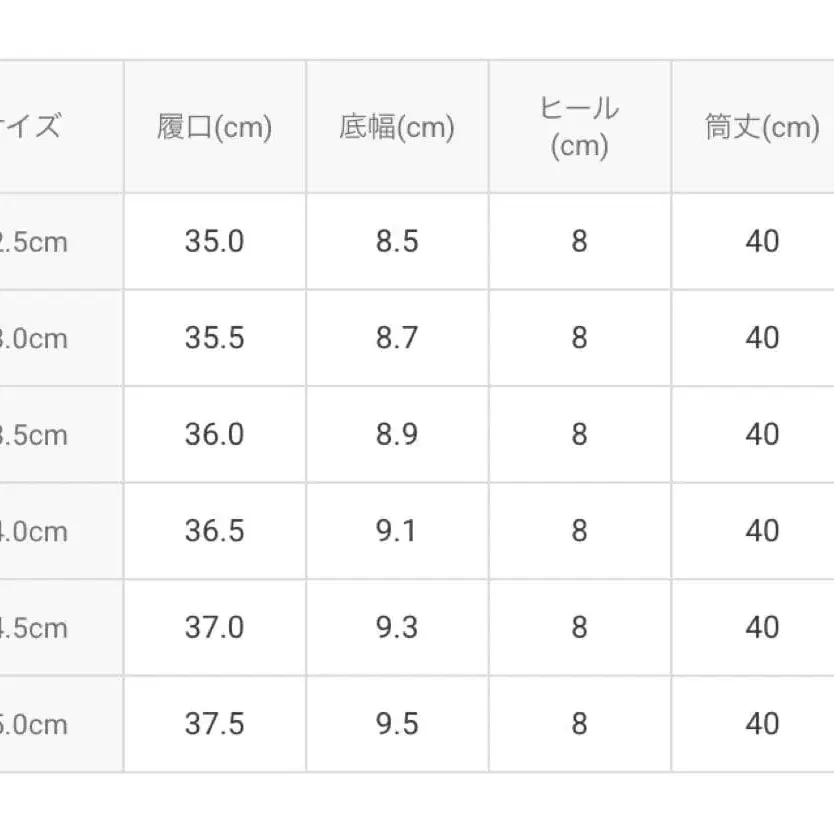This screenshot has width=834, height=834.
Task: Click the 履口(cm) column header
Action: tap(214, 128)
